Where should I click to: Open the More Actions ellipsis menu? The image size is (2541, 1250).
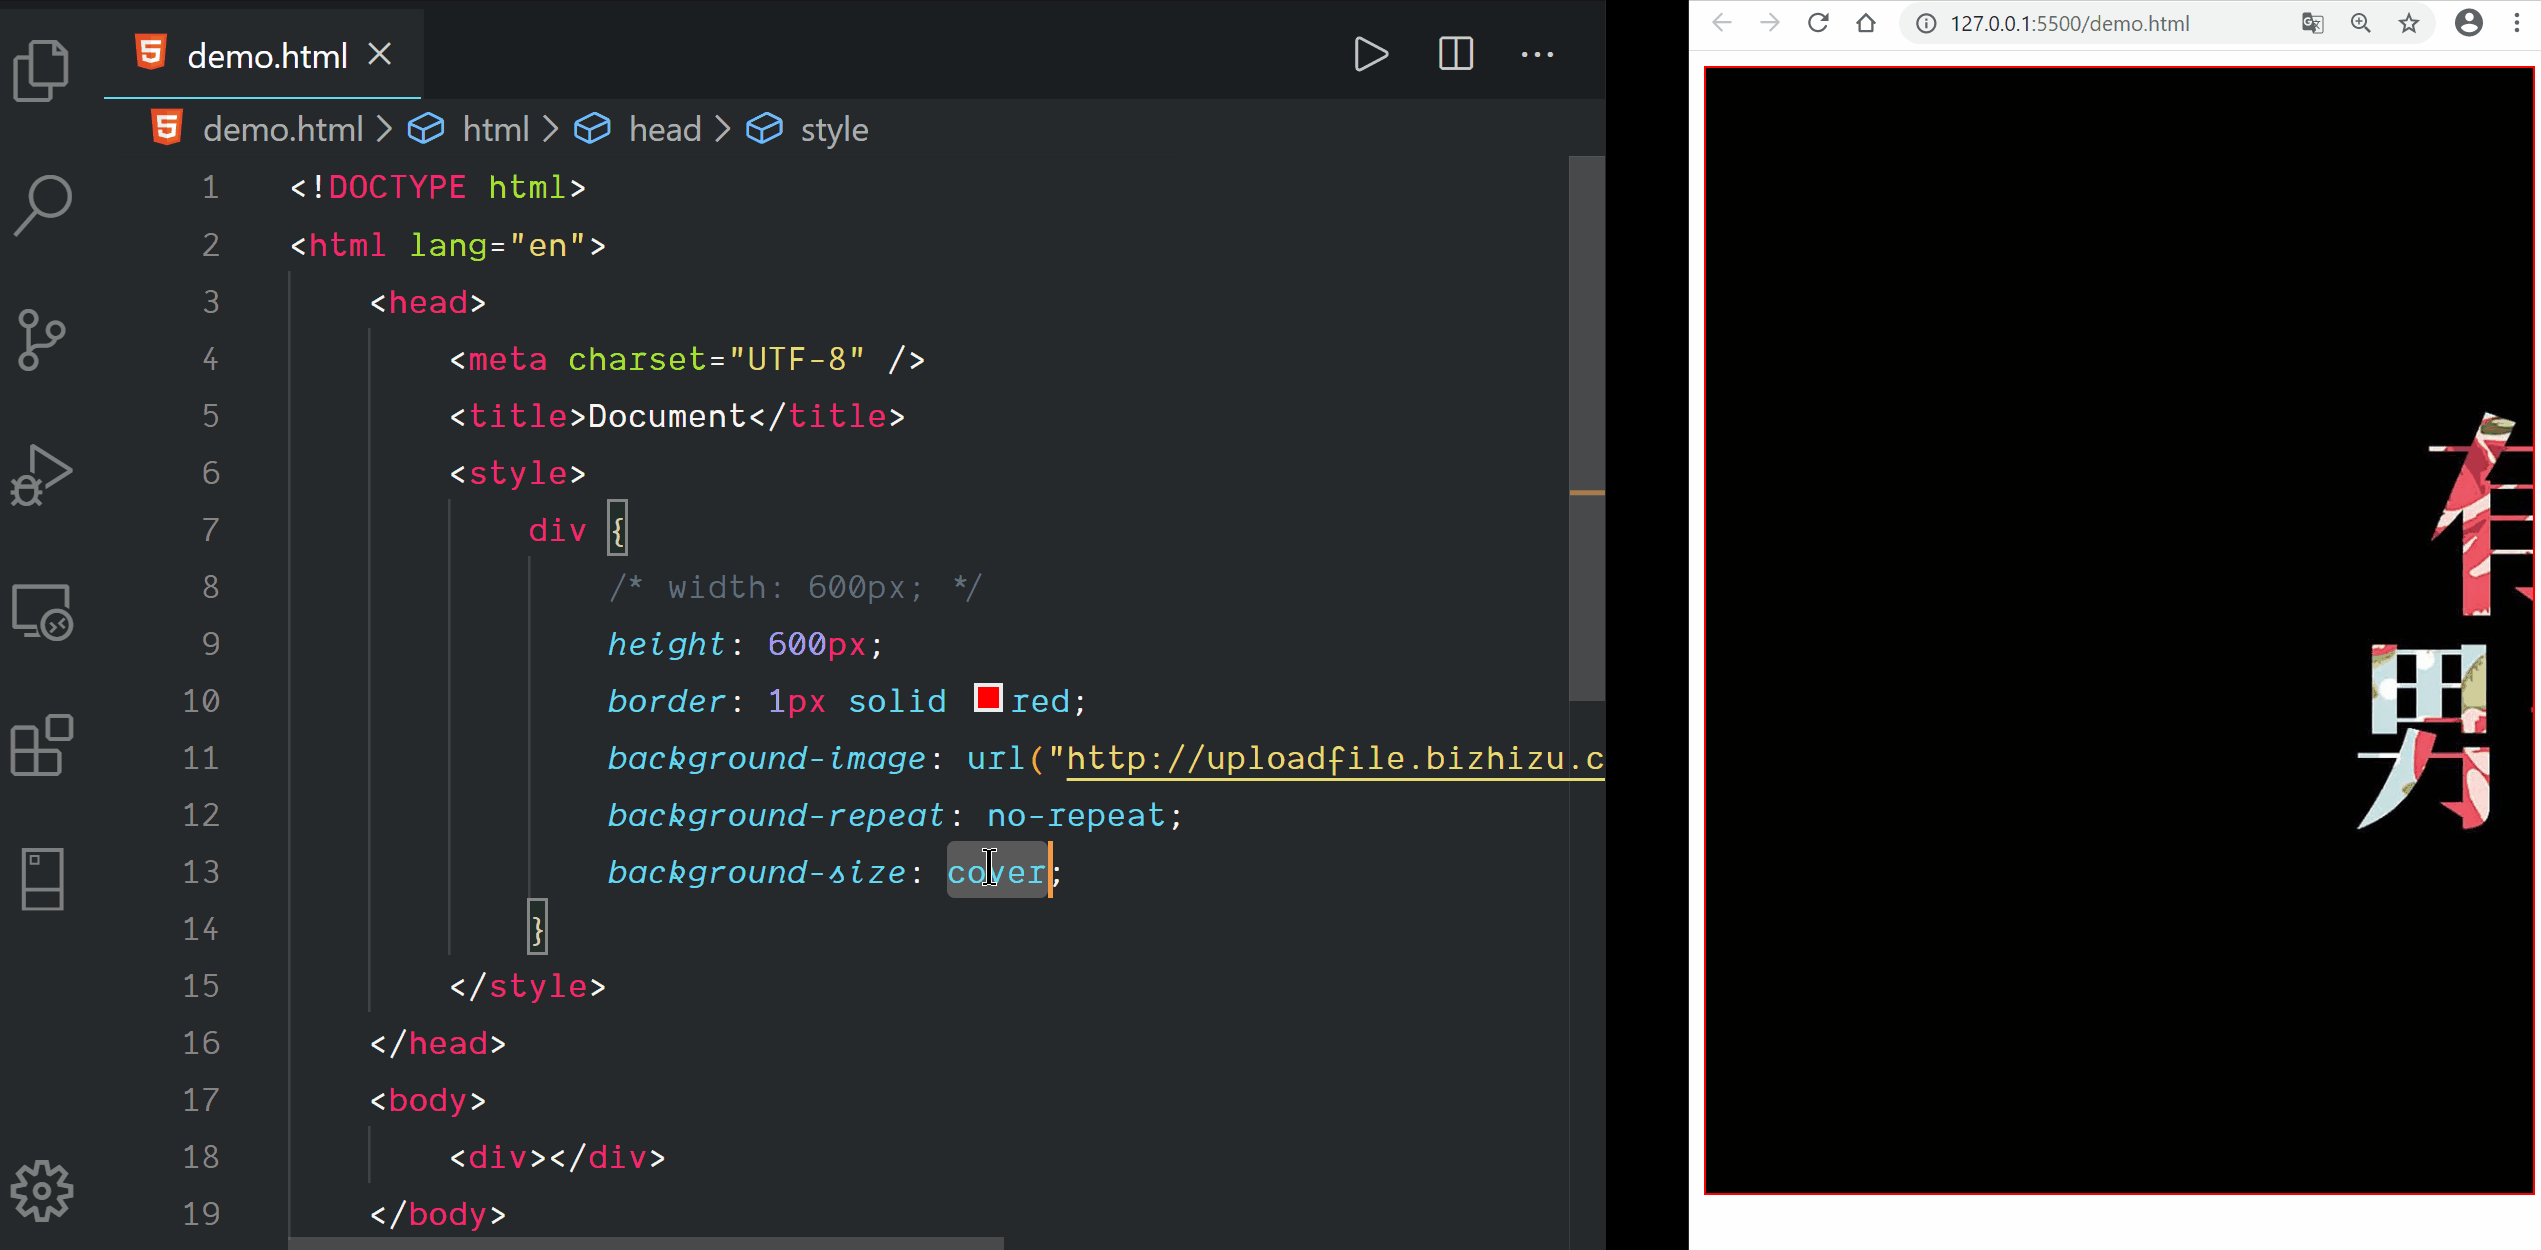1537,54
